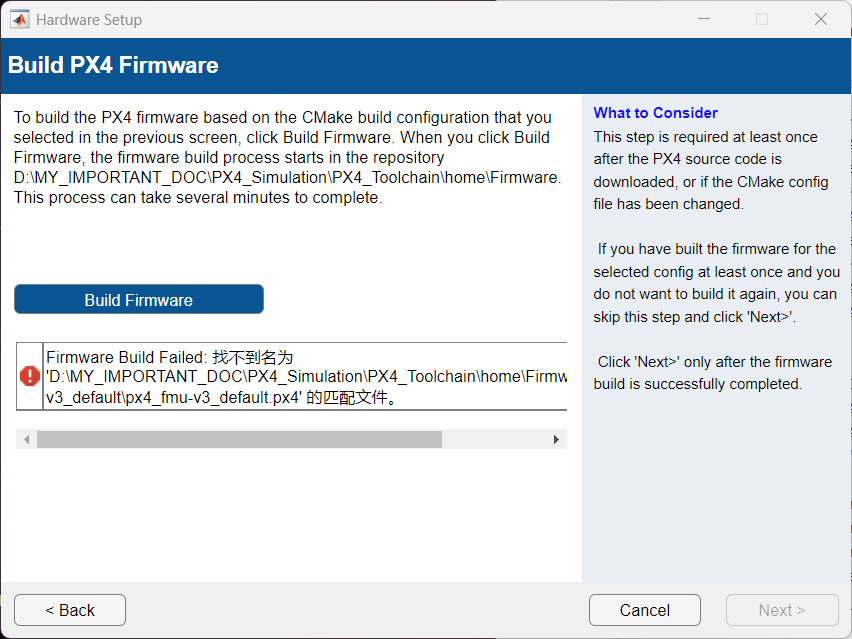This screenshot has height=639, width=852.
Task: Click the right arrow of the horizontal scrollbar
Action: click(557, 440)
